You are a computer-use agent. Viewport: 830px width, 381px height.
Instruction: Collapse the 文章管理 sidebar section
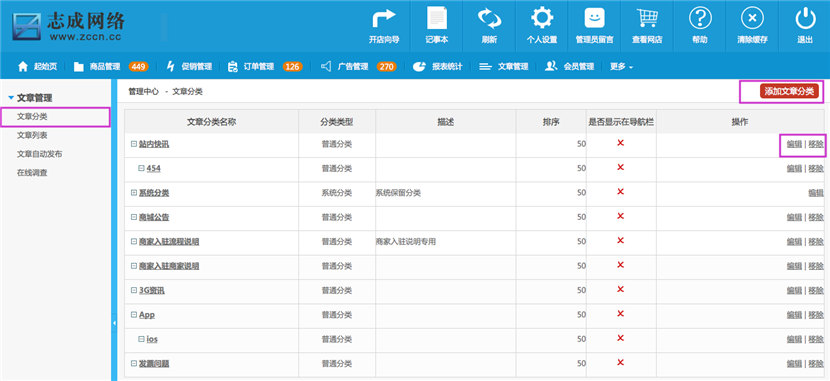tap(11, 98)
